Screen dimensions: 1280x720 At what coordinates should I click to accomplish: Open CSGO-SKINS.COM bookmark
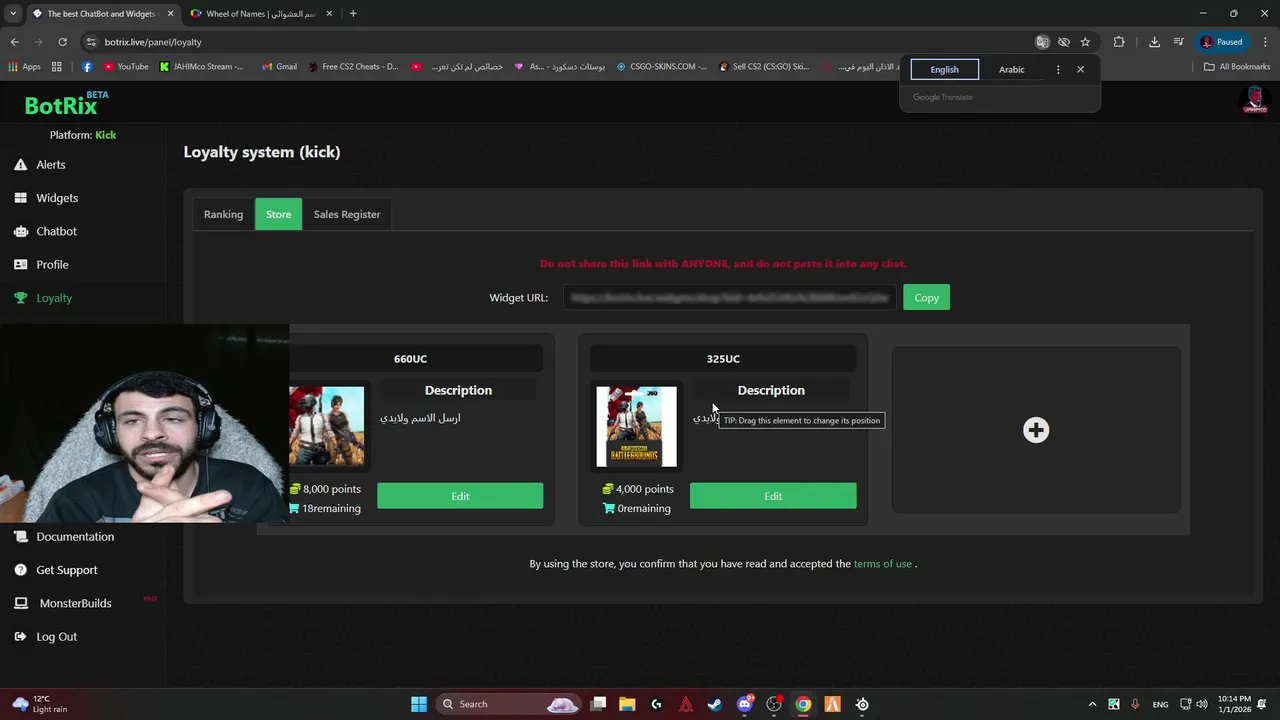click(662, 67)
